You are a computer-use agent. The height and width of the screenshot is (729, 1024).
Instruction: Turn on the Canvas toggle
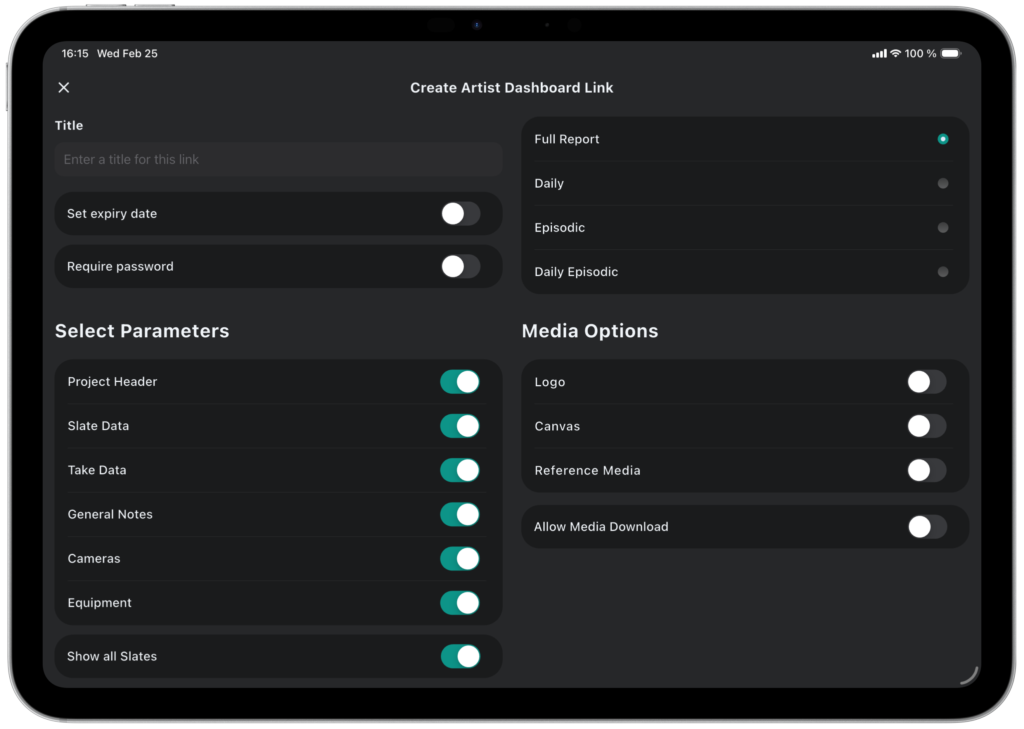pyautogui.click(x=926, y=426)
